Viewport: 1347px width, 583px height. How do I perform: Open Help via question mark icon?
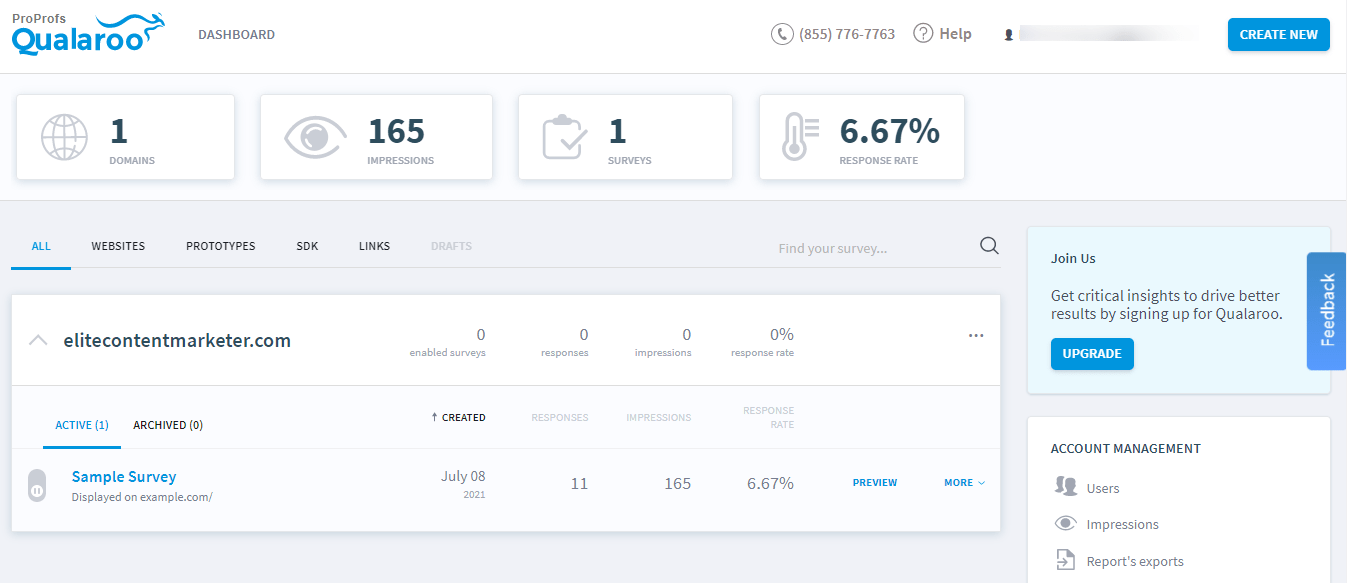click(x=924, y=34)
